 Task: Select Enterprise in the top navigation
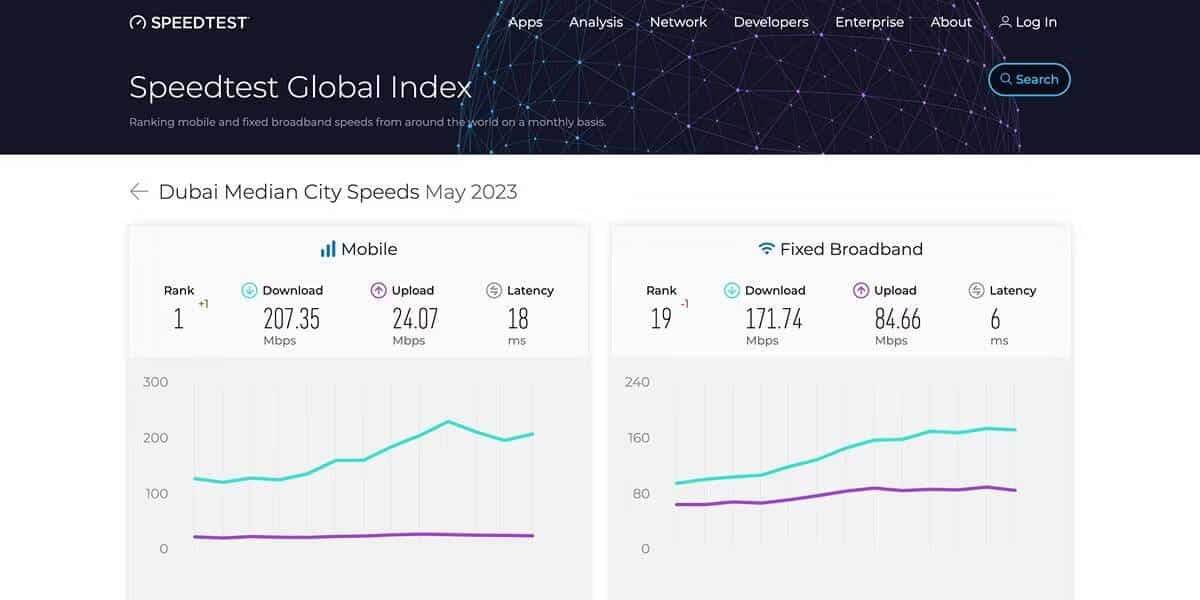tap(869, 22)
